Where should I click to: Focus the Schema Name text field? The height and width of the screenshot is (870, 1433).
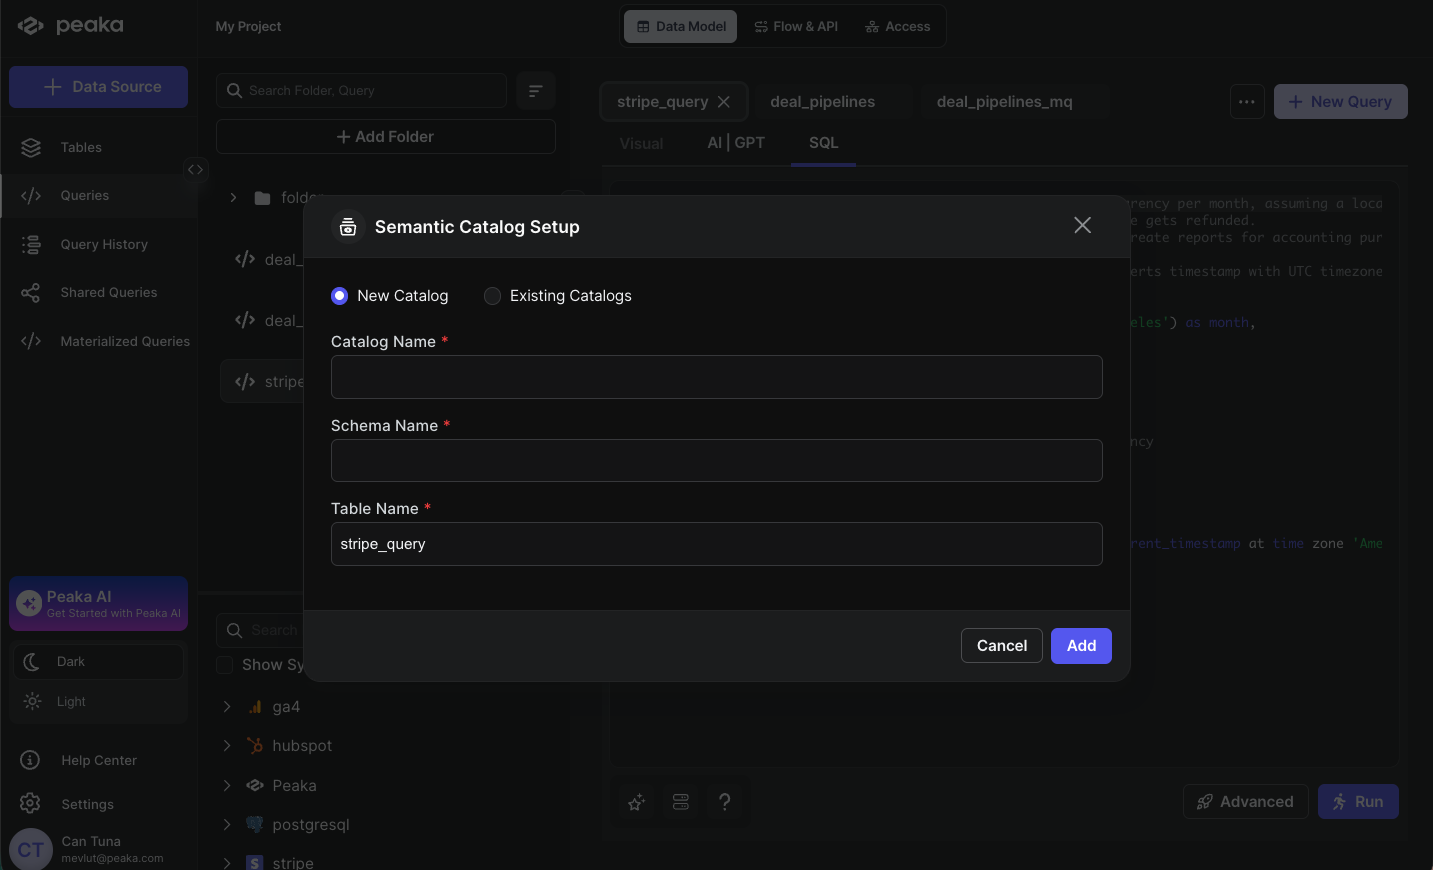(x=716, y=461)
